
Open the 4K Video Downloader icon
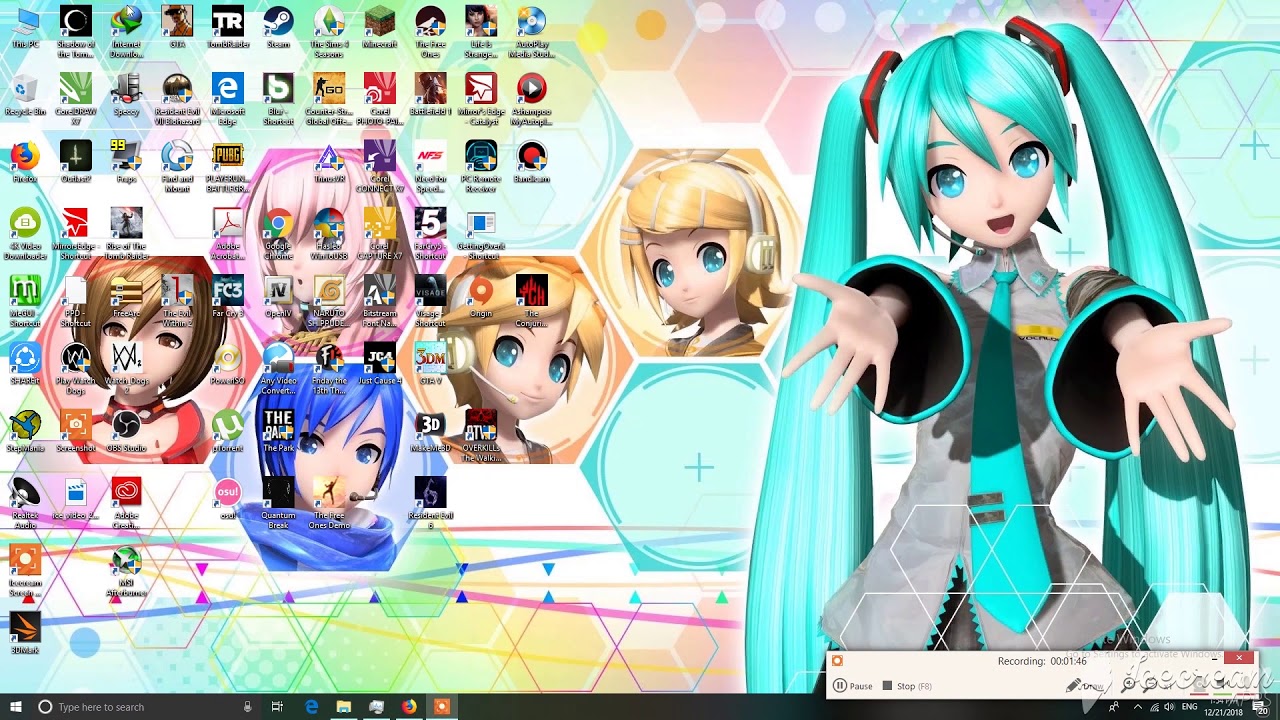coord(25,233)
